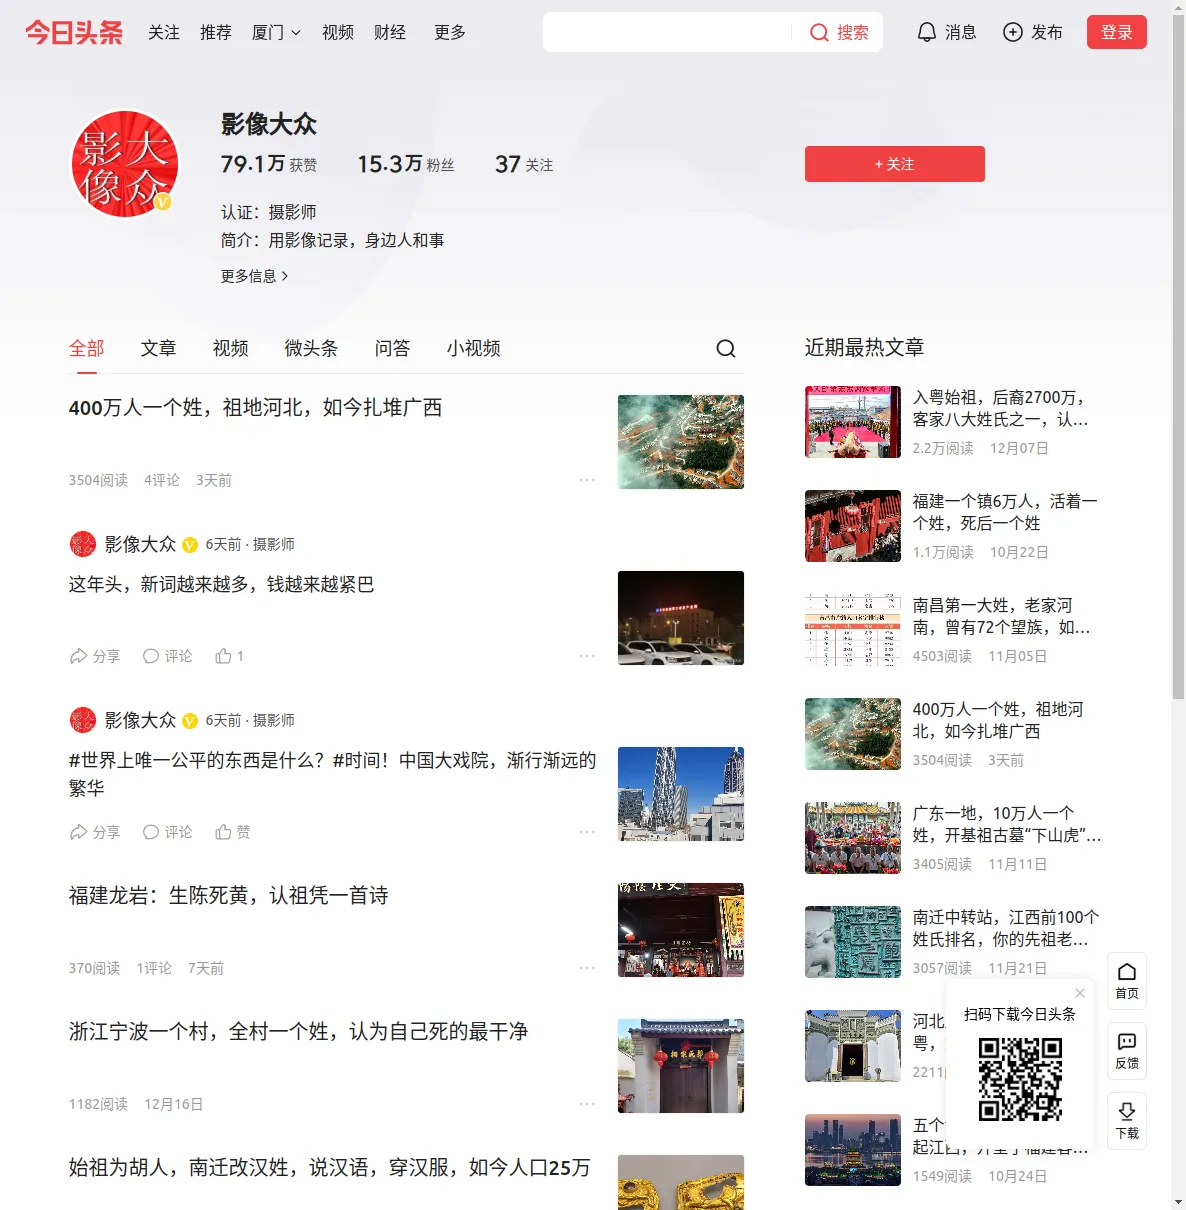1186x1210 pixels.
Task: Open more options for 这年头 post
Action: tap(587, 656)
